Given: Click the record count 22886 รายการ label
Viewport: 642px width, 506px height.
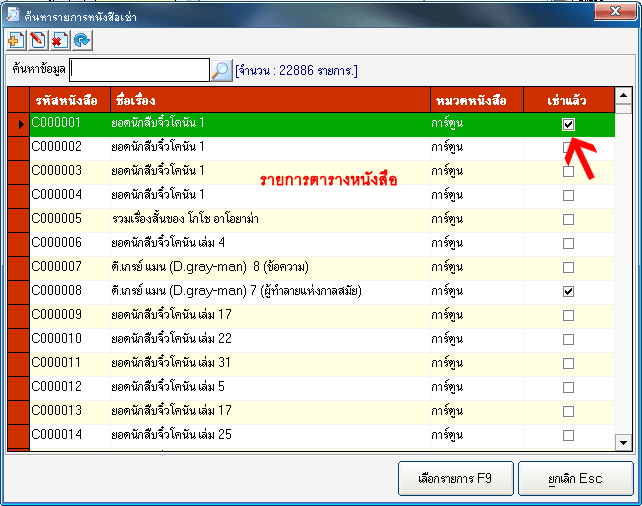Looking at the screenshot, I should click(x=296, y=70).
